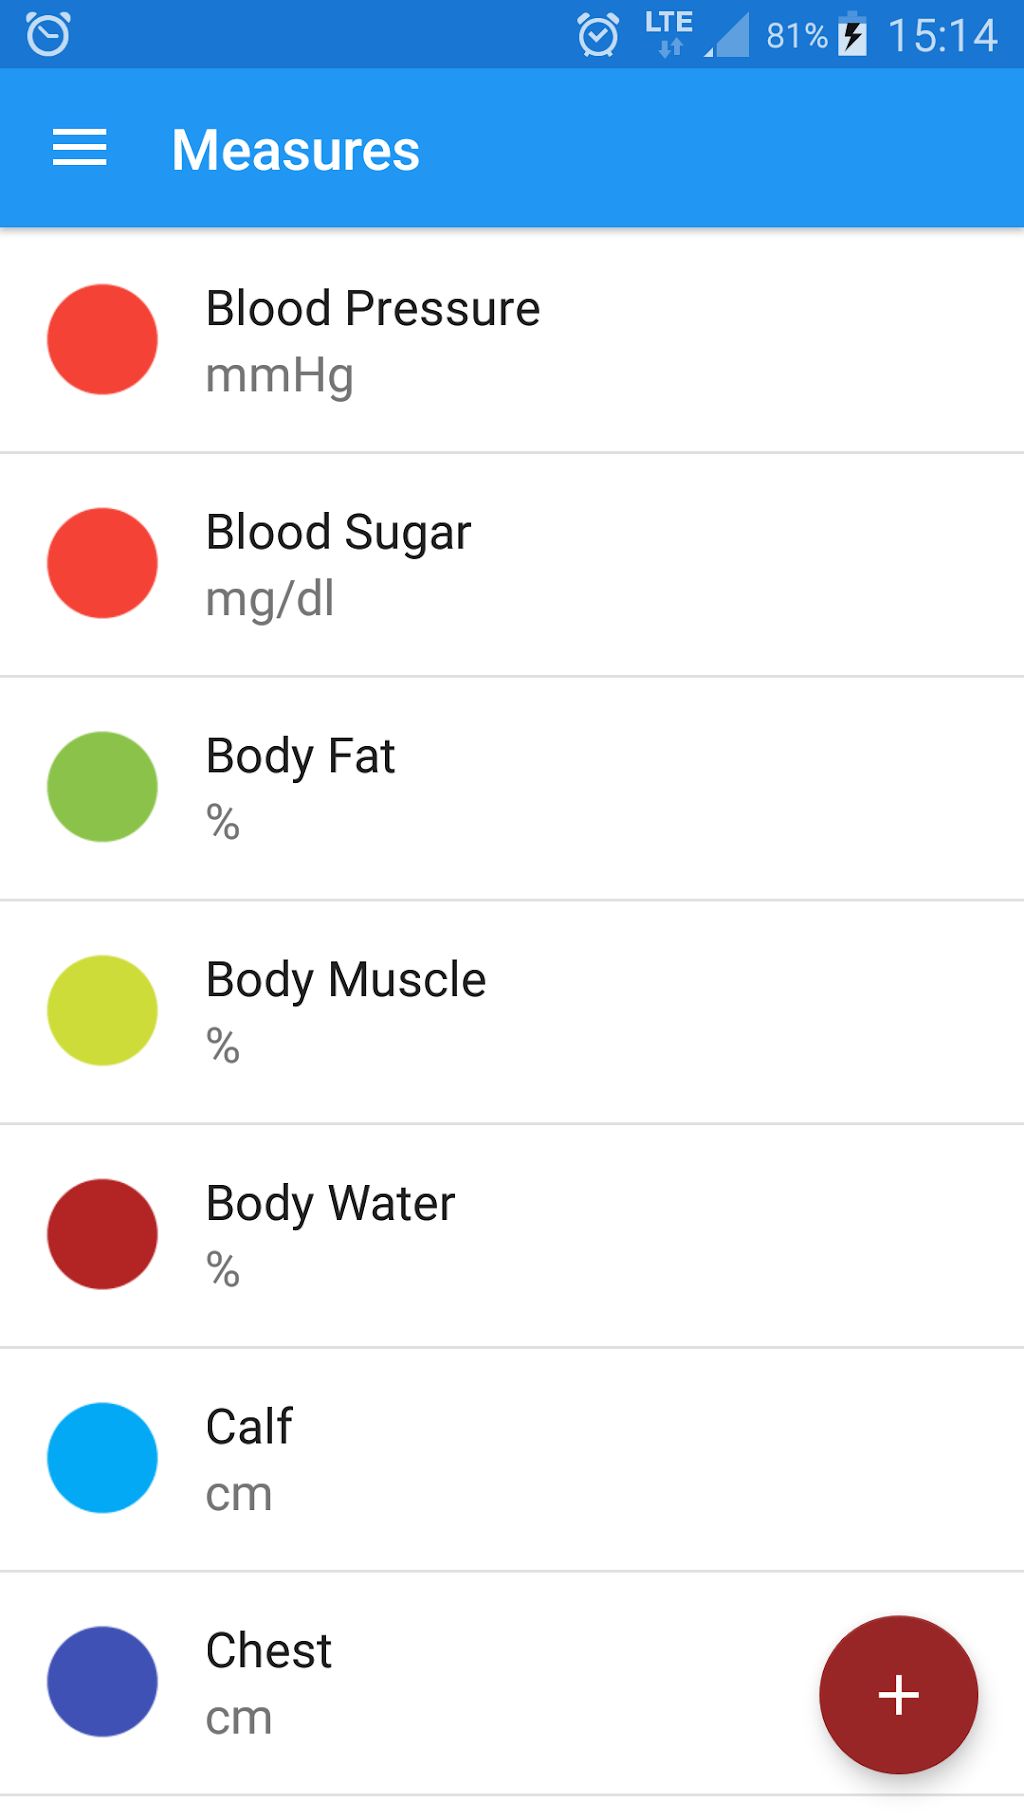This screenshot has width=1024, height=1820.
Task: Click the Blood Sugar red color circle
Action: coord(102,563)
